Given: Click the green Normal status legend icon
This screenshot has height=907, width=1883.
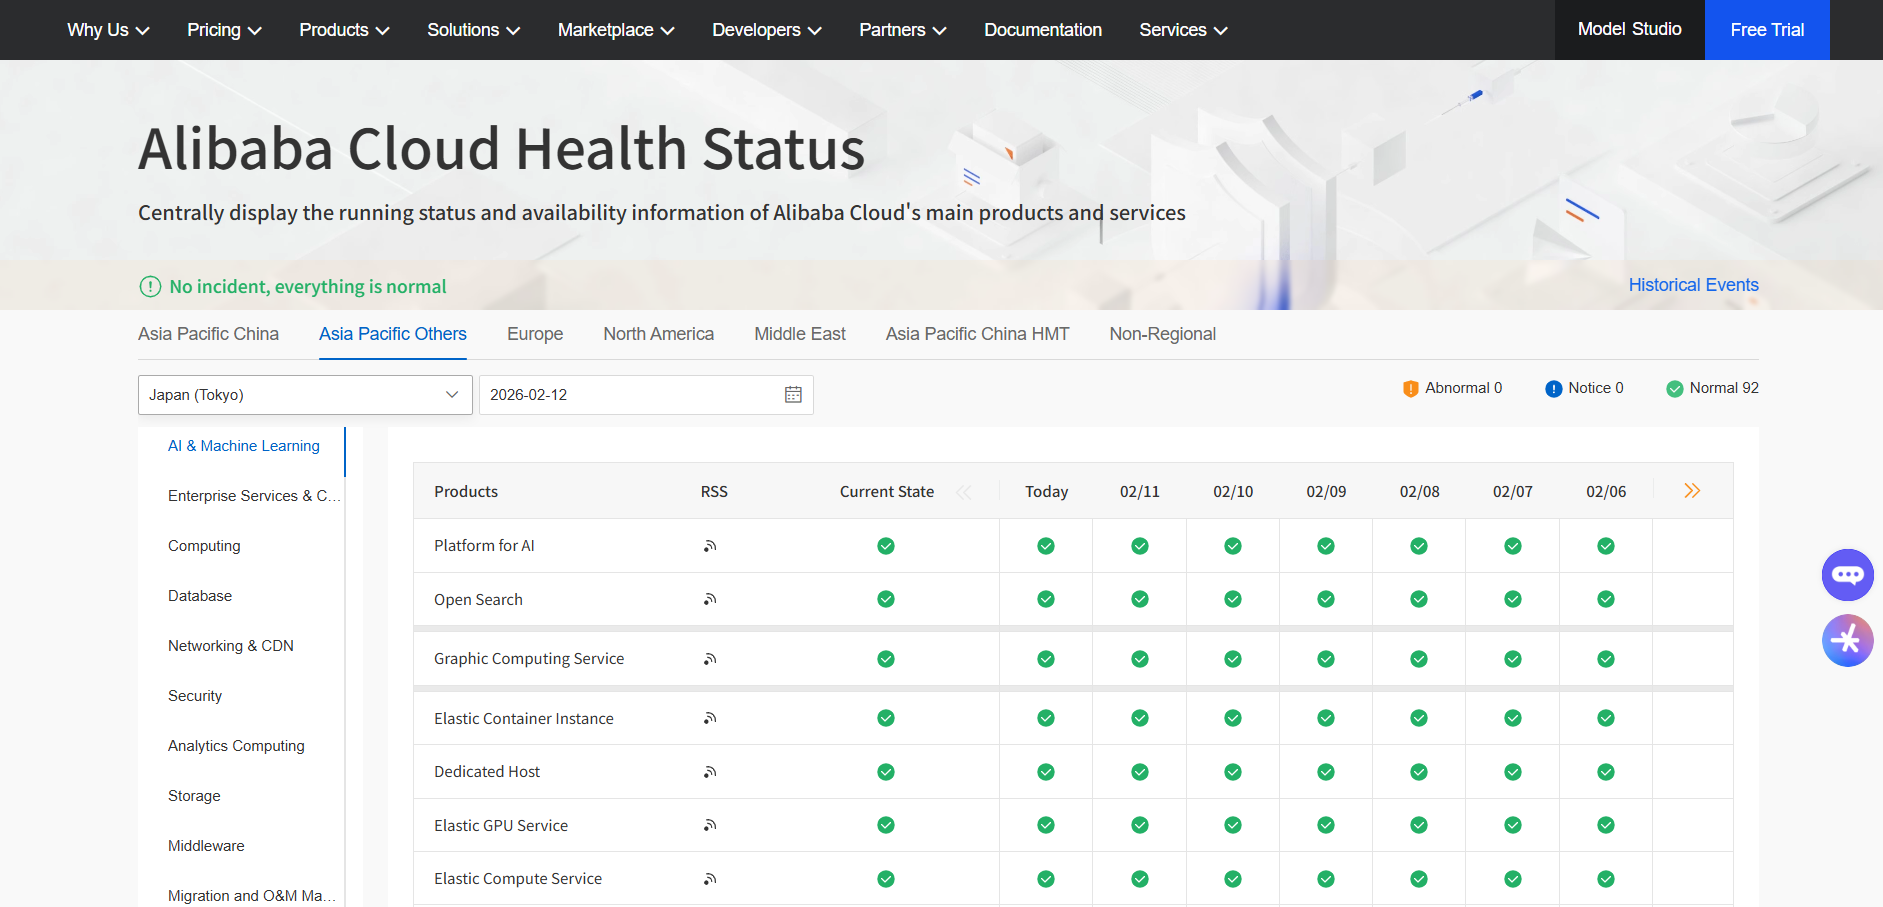Looking at the screenshot, I should click(x=1673, y=388).
